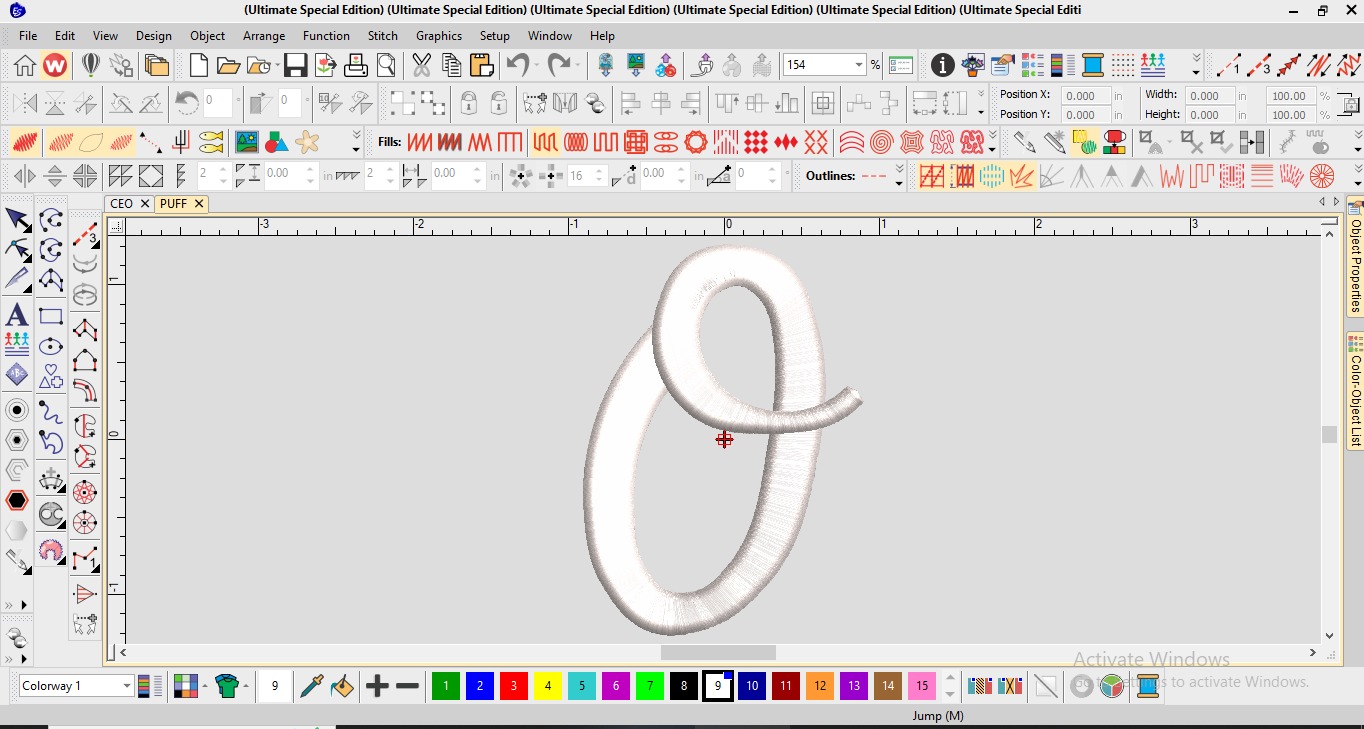1364x729 pixels.
Task: Open the Wilcom red W icon
Action: pyautogui.click(x=55, y=66)
